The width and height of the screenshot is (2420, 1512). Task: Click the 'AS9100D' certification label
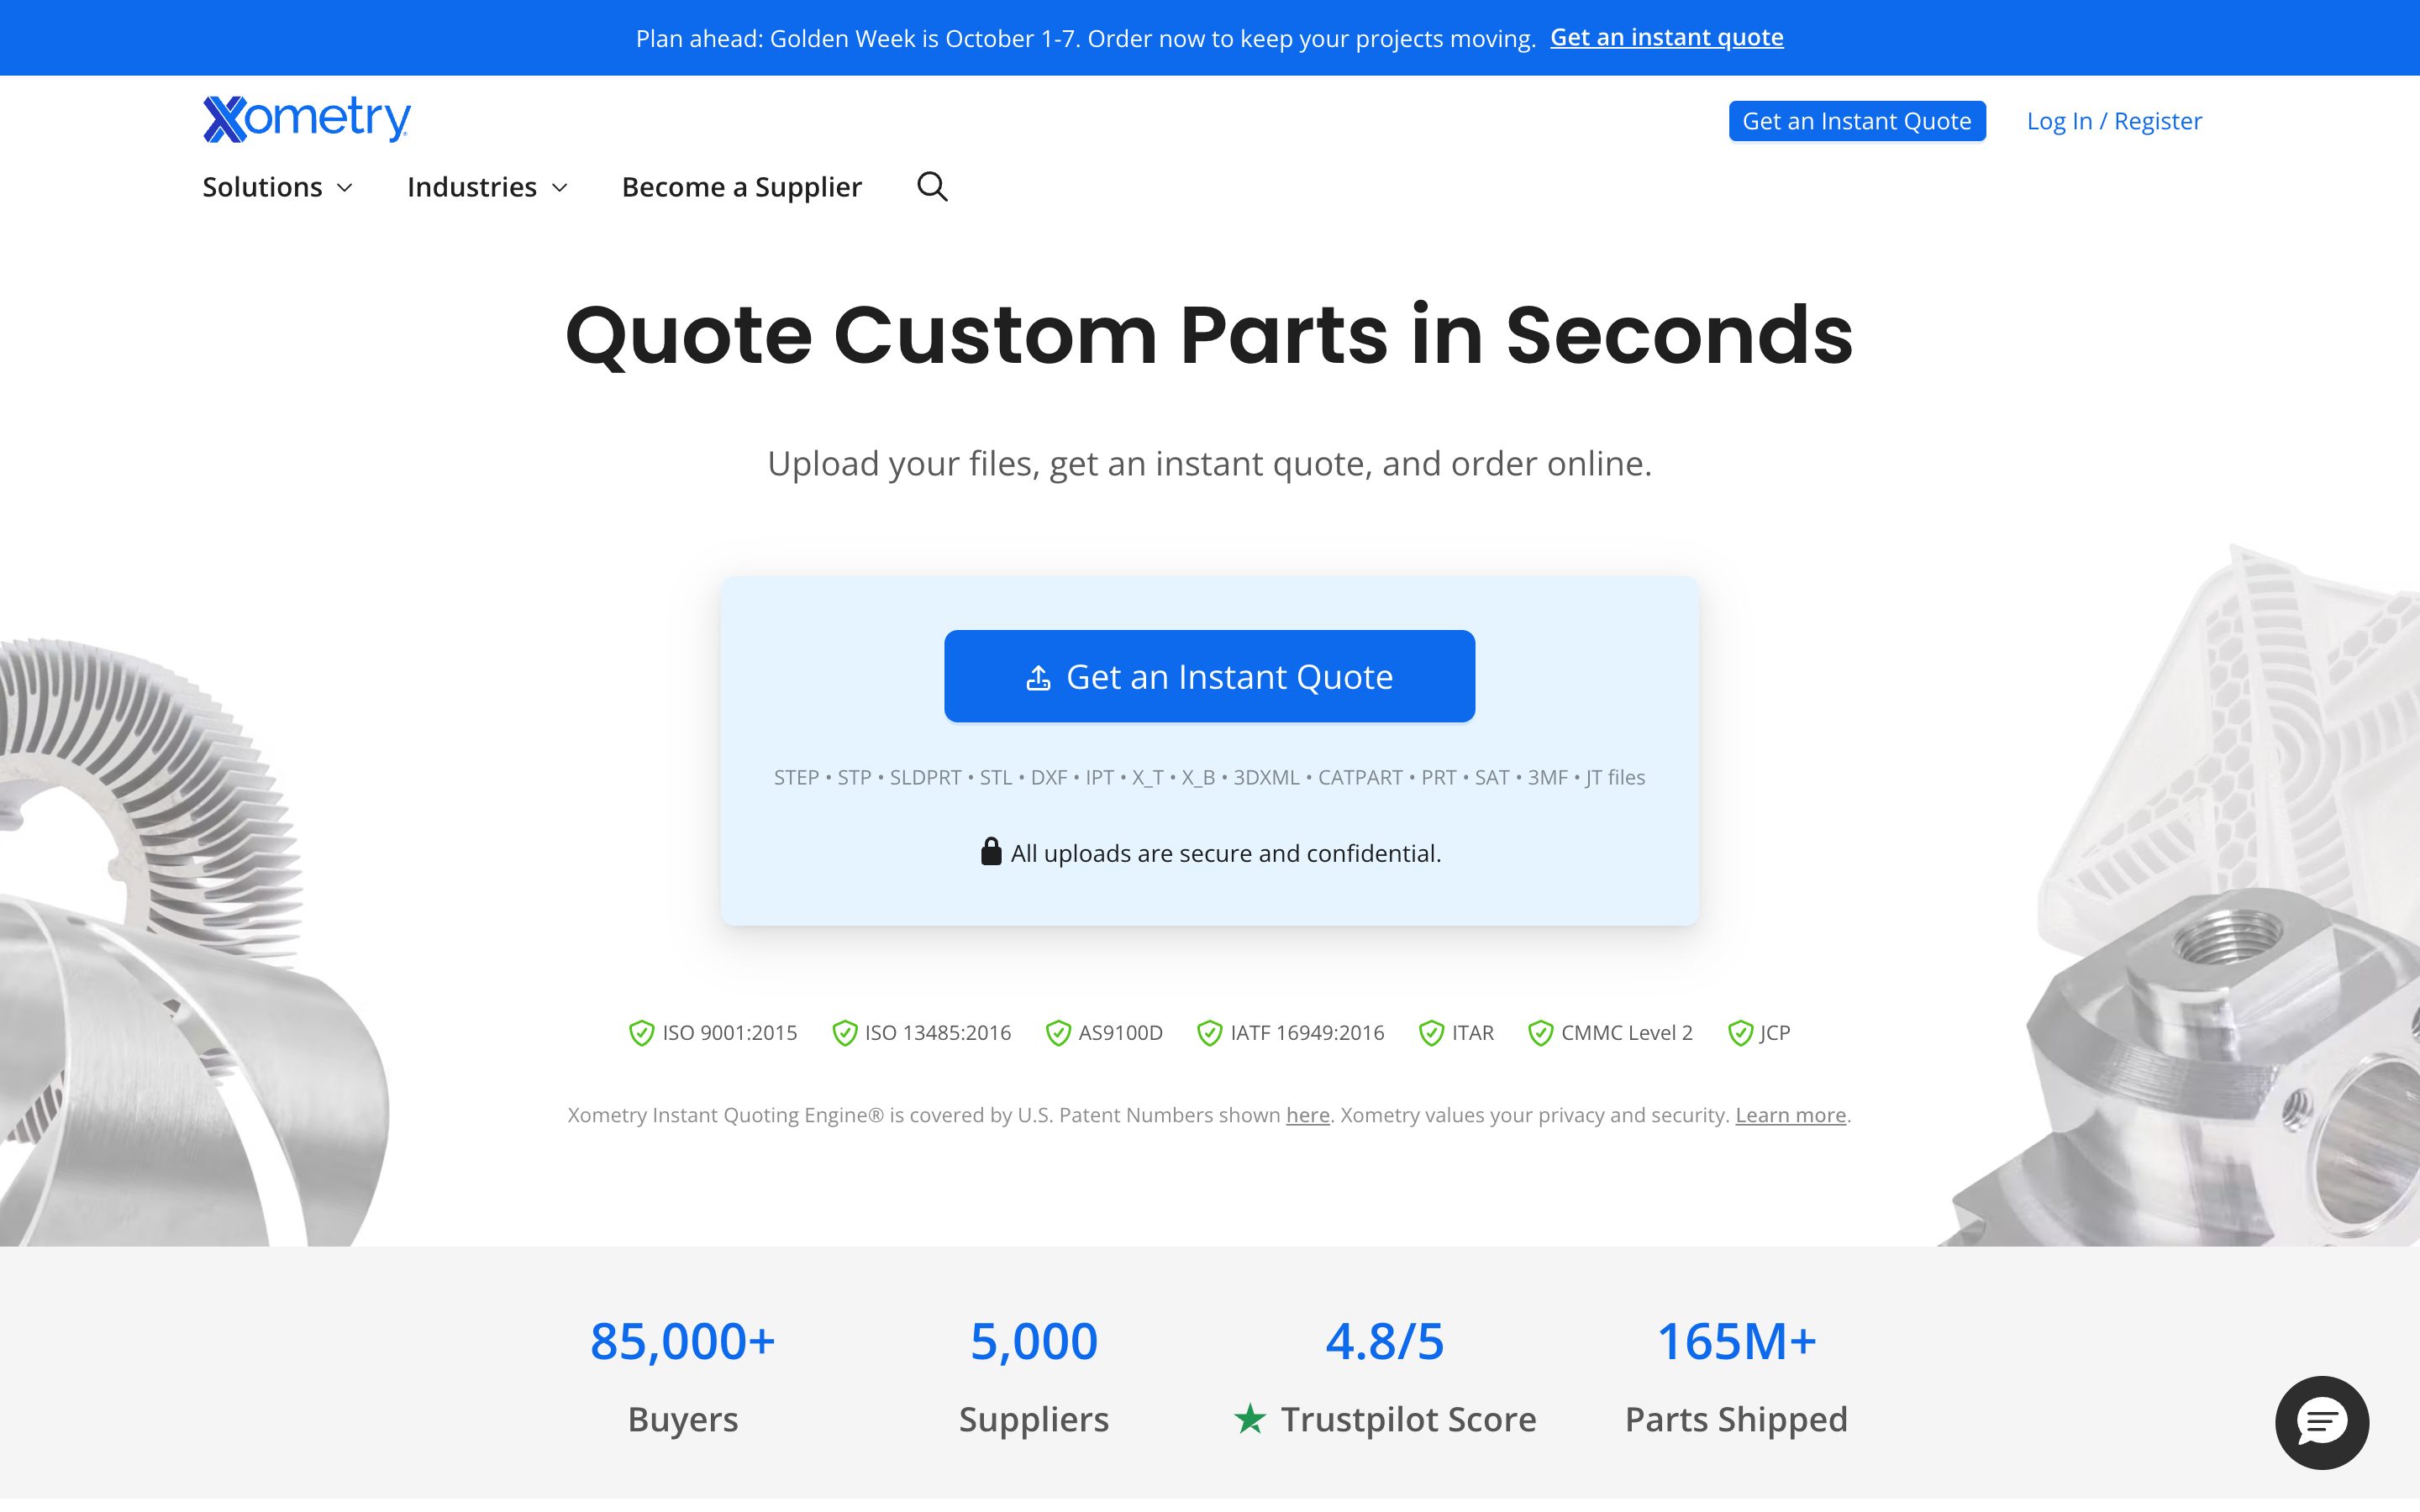click(x=1120, y=1033)
